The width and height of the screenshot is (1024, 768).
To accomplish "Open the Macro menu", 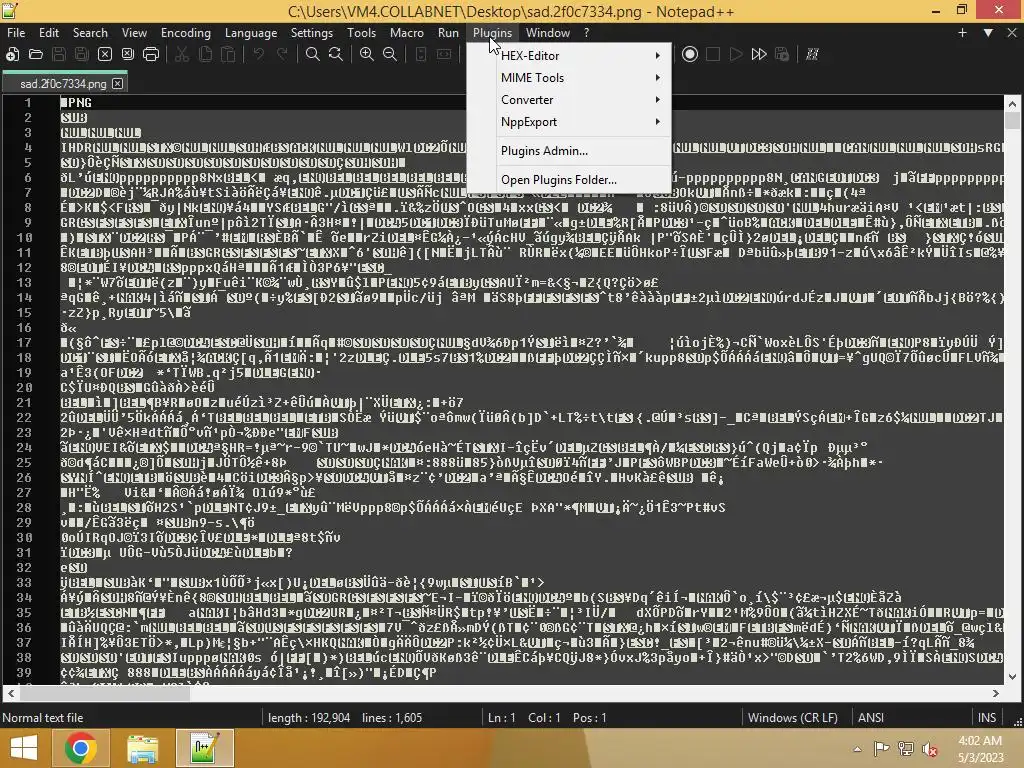I will pyautogui.click(x=407, y=33).
